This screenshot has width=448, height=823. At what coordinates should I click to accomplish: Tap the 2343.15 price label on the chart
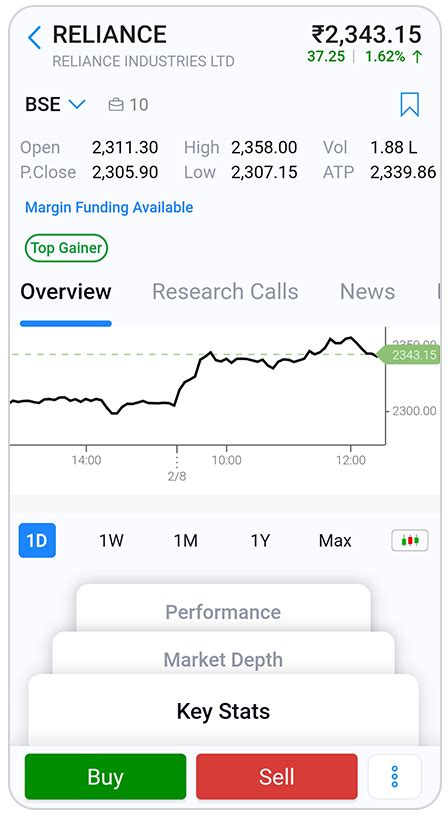tap(410, 355)
